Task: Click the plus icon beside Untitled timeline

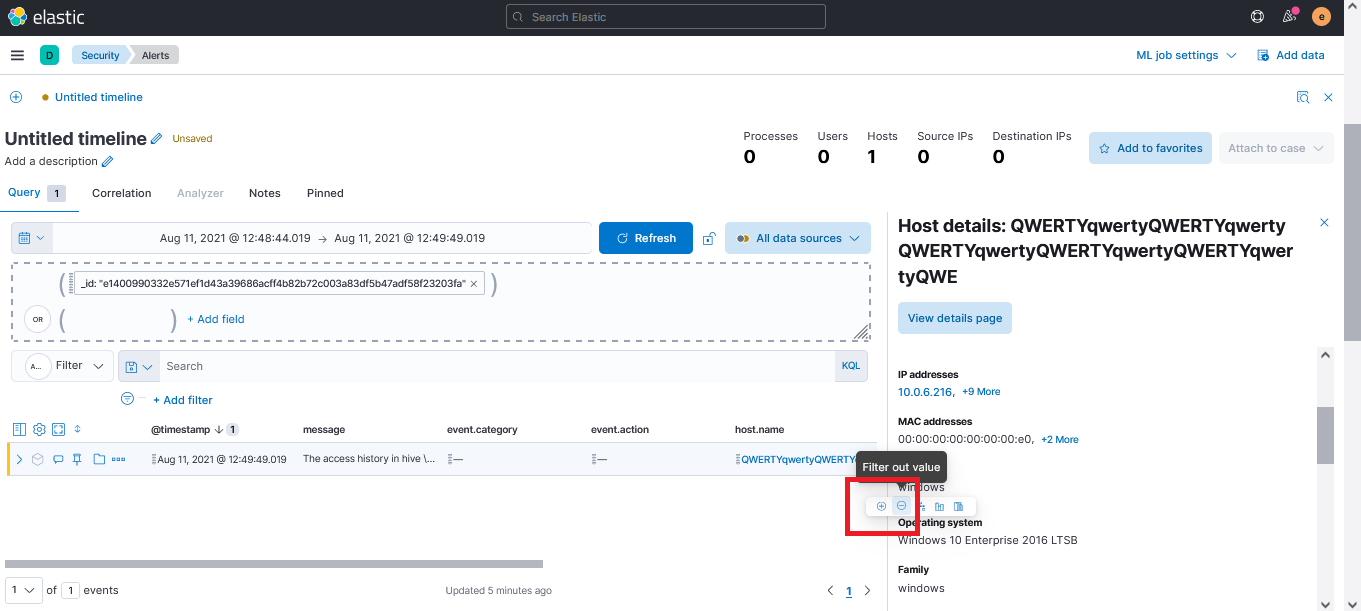Action: coord(16,97)
